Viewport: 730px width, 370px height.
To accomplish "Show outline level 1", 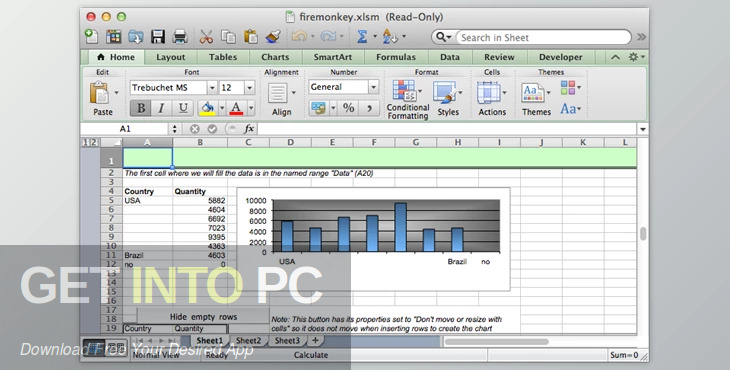I will 86,142.
